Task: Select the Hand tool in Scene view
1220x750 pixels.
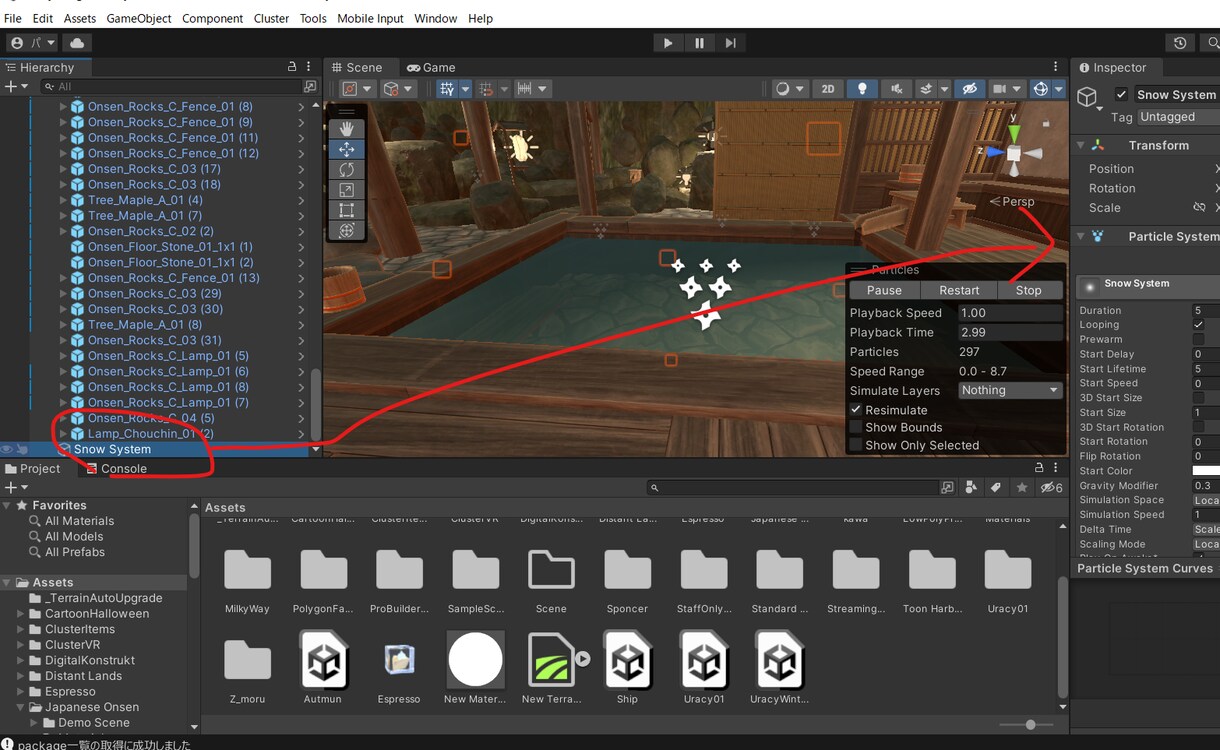Action: pyautogui.click(x=347, y=128)
